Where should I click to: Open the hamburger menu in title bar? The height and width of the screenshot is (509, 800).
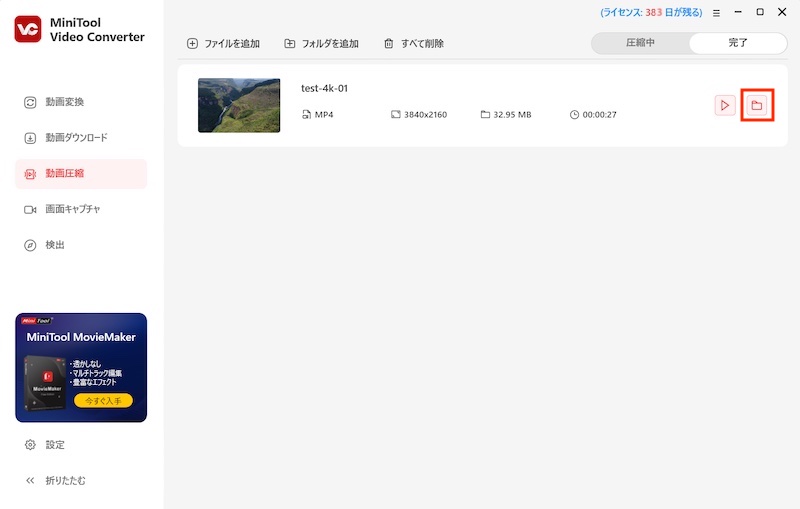(716, 13)
